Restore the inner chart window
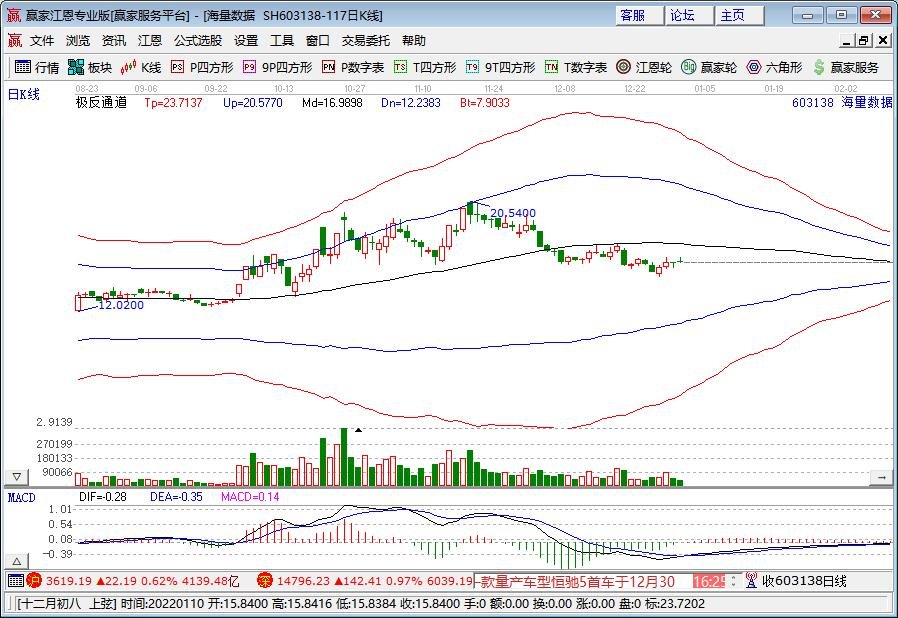 [x=864, y=41]
